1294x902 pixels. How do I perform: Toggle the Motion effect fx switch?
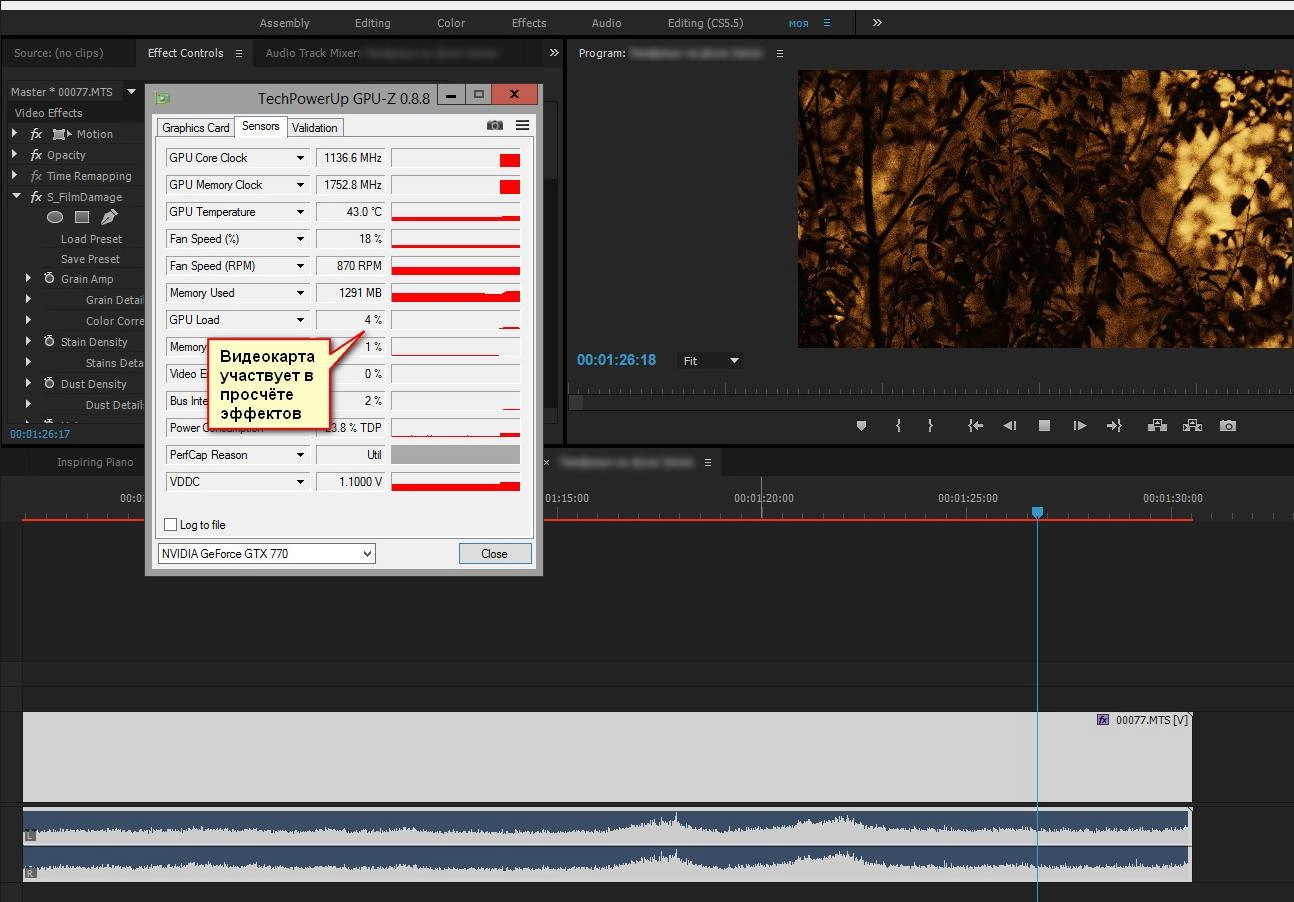pyautogui.click(x=37, y=134)
